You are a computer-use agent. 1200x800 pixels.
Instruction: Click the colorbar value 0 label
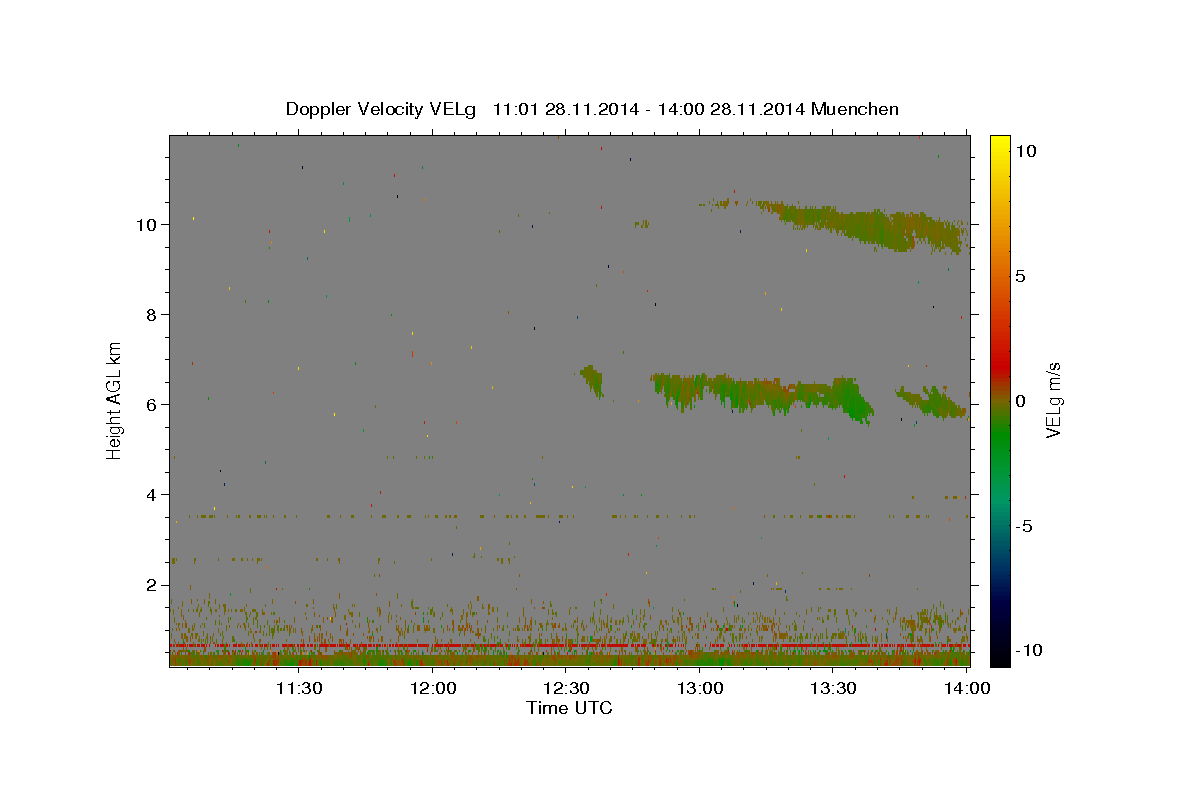tap(1020, 400)
